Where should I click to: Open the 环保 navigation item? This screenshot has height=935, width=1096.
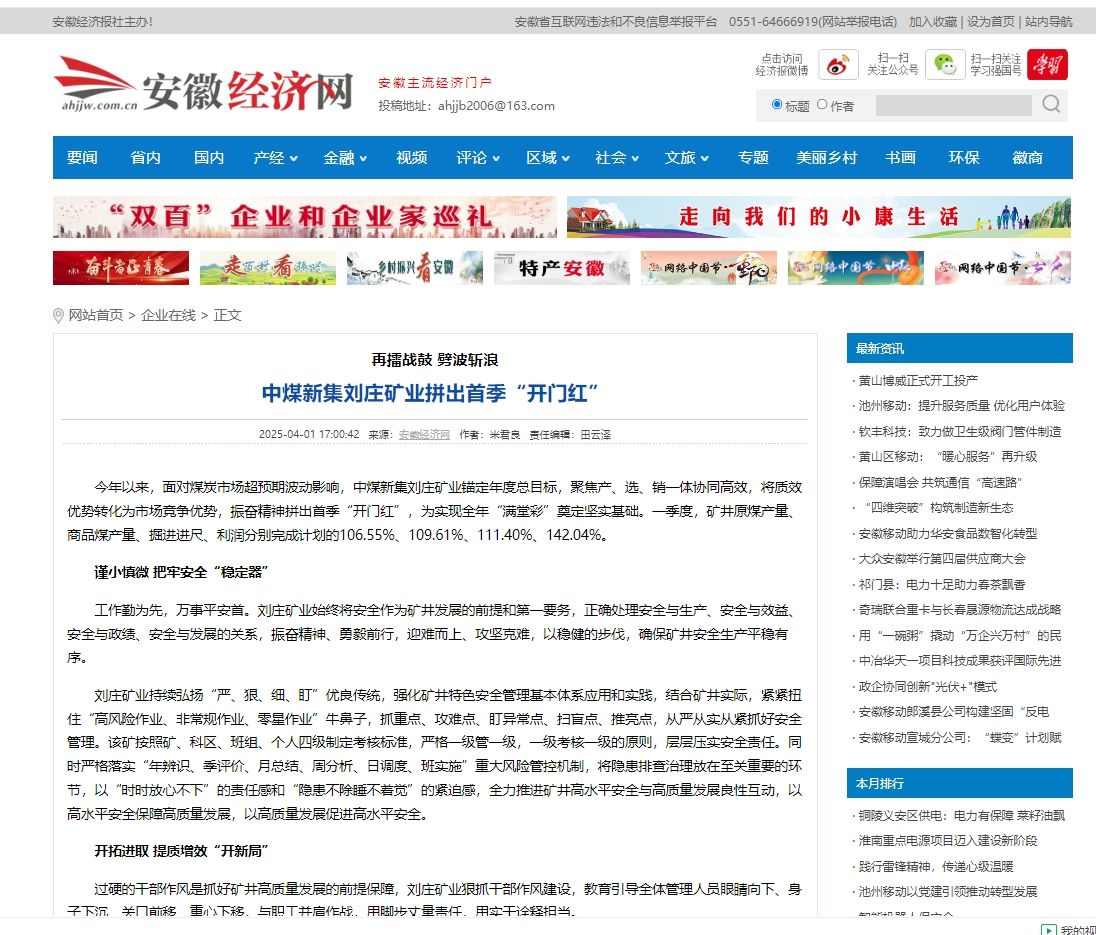coord(964,158)
